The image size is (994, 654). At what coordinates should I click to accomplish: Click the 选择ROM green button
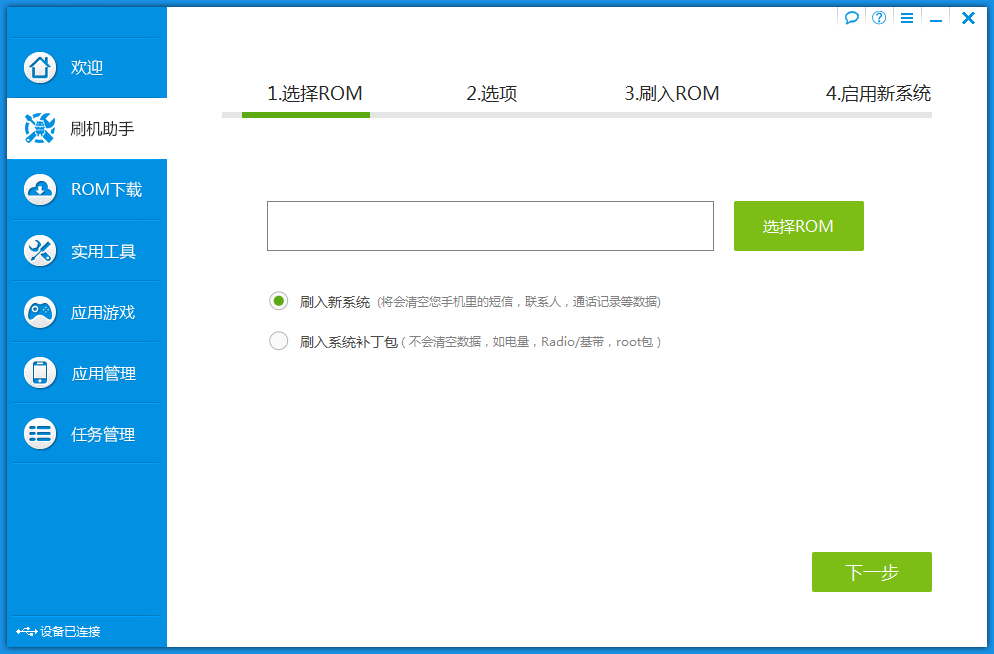798,226
